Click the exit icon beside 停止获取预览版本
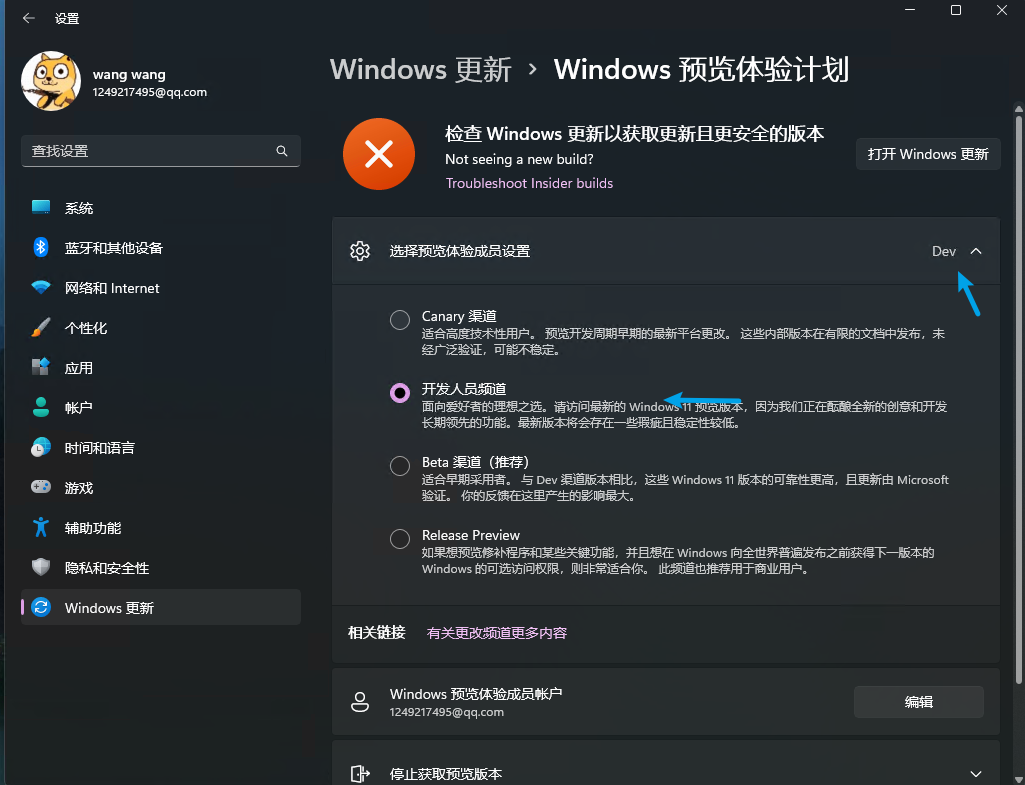Image resolution: width=1025 pixels, height=785 pixels. [360, 774]
